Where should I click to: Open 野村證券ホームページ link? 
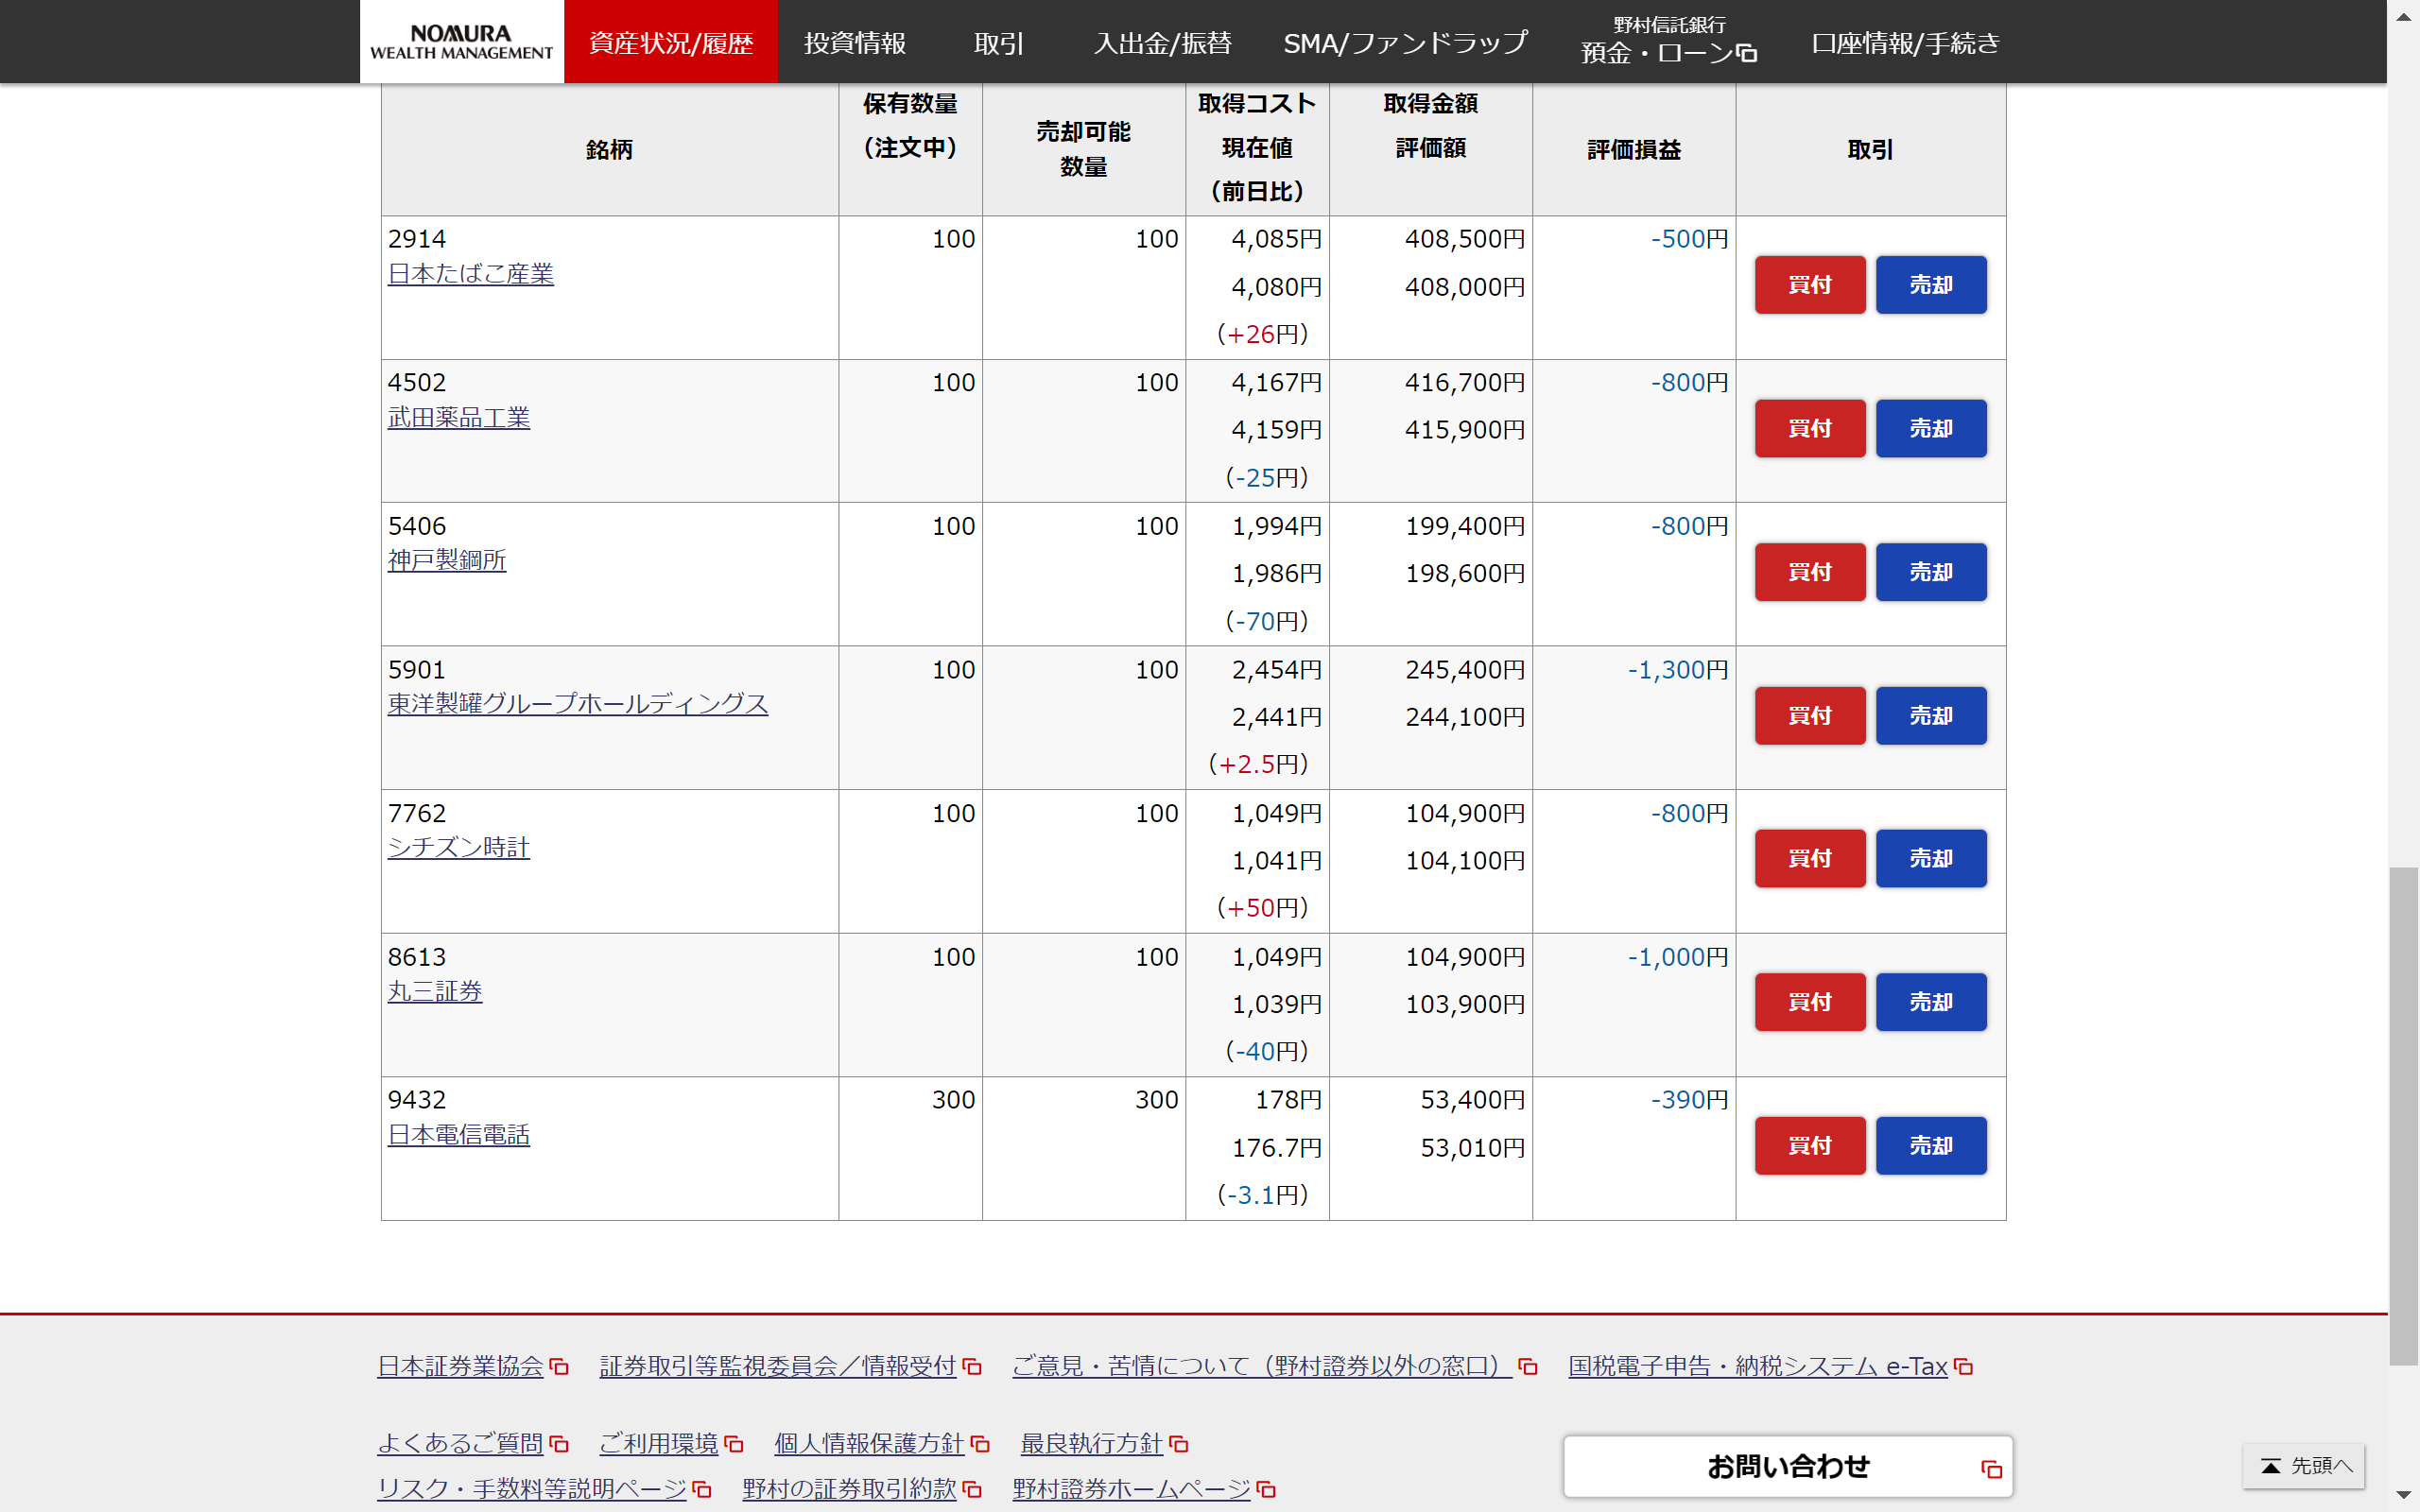tap(1131, 1489)
